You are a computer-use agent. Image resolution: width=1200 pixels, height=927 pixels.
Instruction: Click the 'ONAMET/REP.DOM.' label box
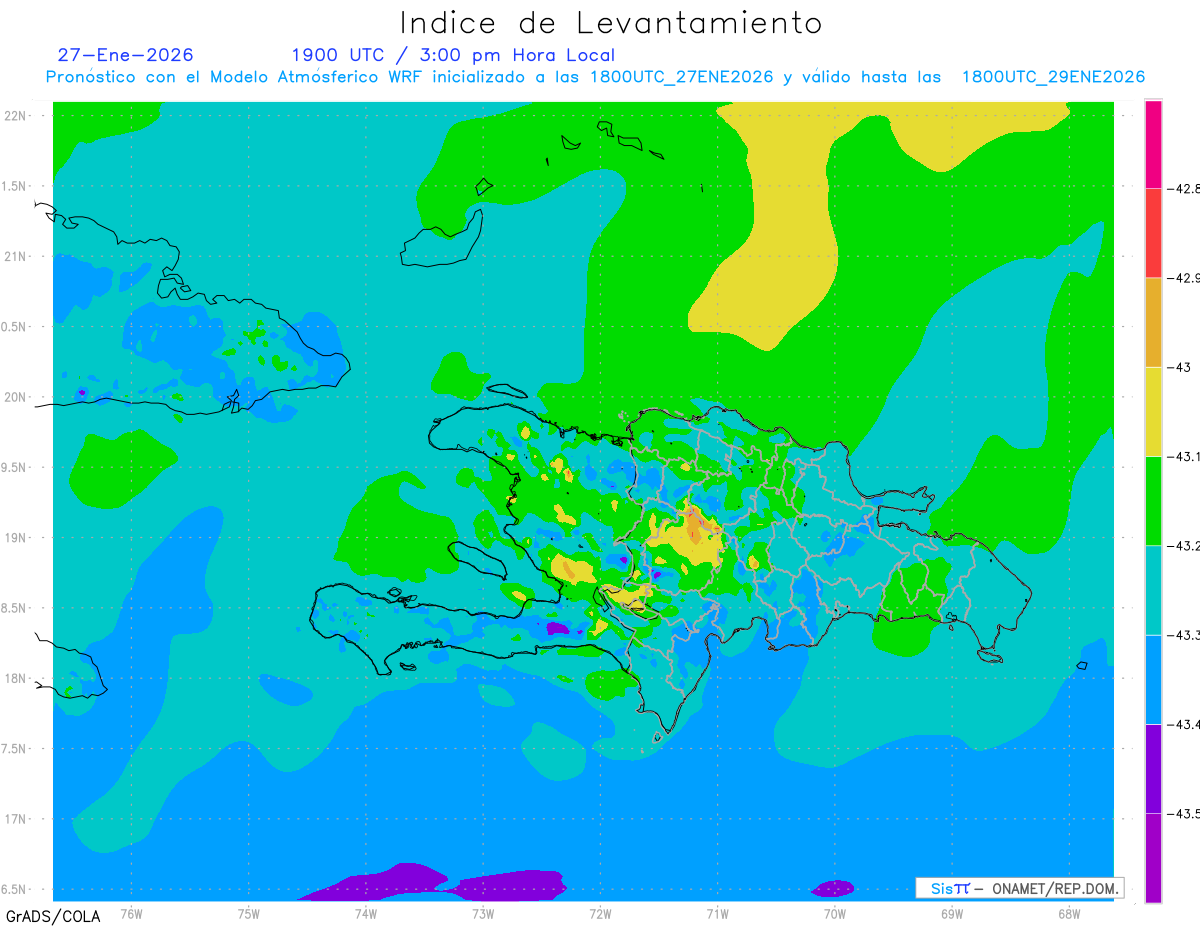(1019, 888)
